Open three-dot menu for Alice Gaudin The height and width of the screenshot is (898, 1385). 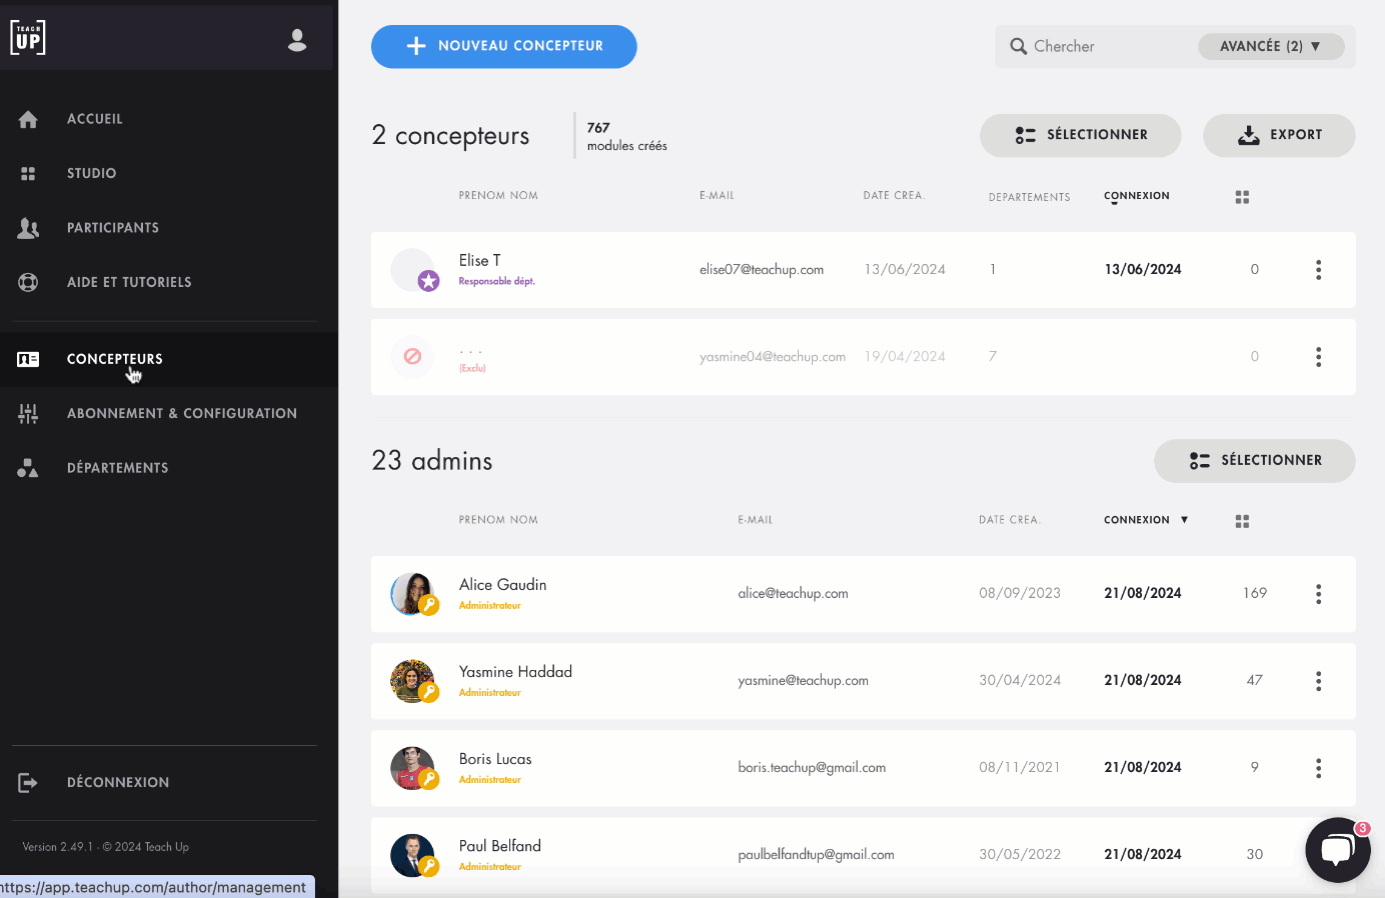pyautogui.click(x=1318, y=594)
